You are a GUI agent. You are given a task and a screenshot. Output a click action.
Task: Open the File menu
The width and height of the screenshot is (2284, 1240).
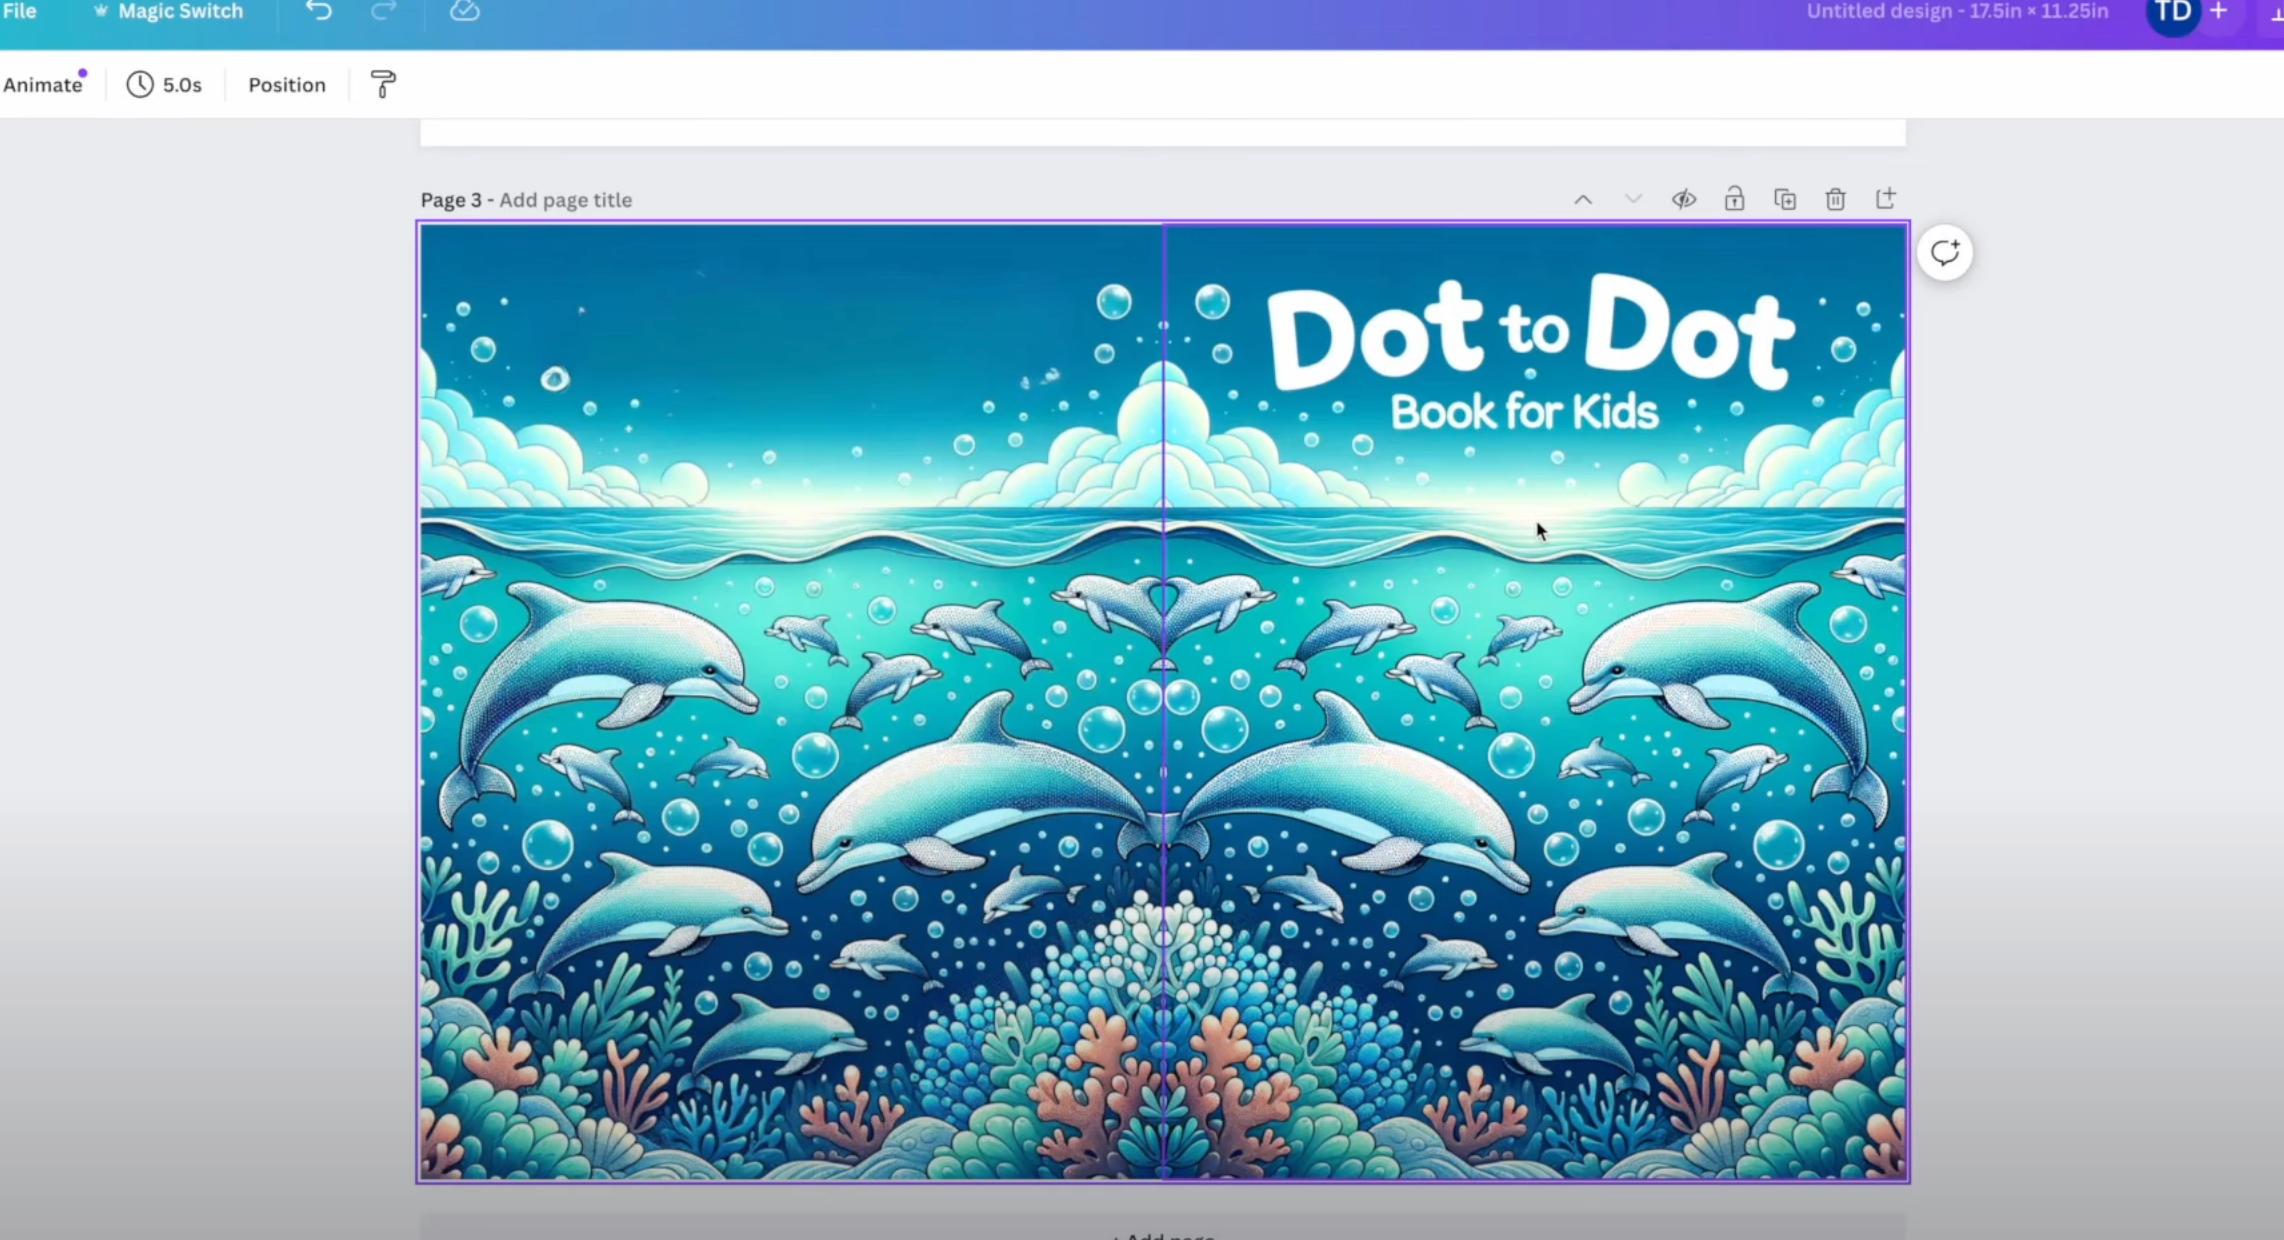21,12
